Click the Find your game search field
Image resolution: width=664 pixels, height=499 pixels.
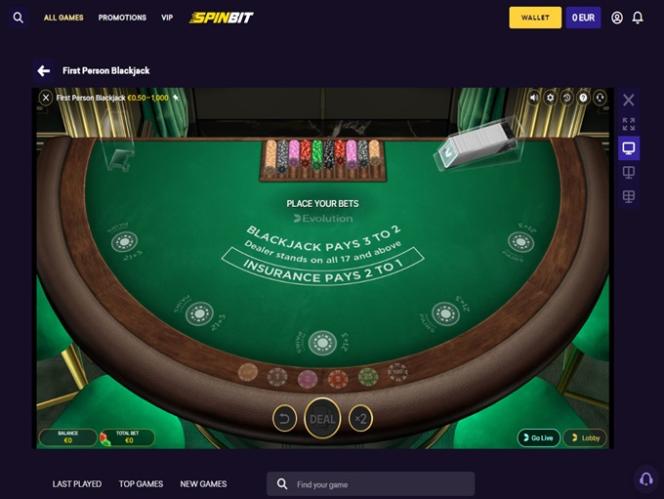(x=371, y=484)
